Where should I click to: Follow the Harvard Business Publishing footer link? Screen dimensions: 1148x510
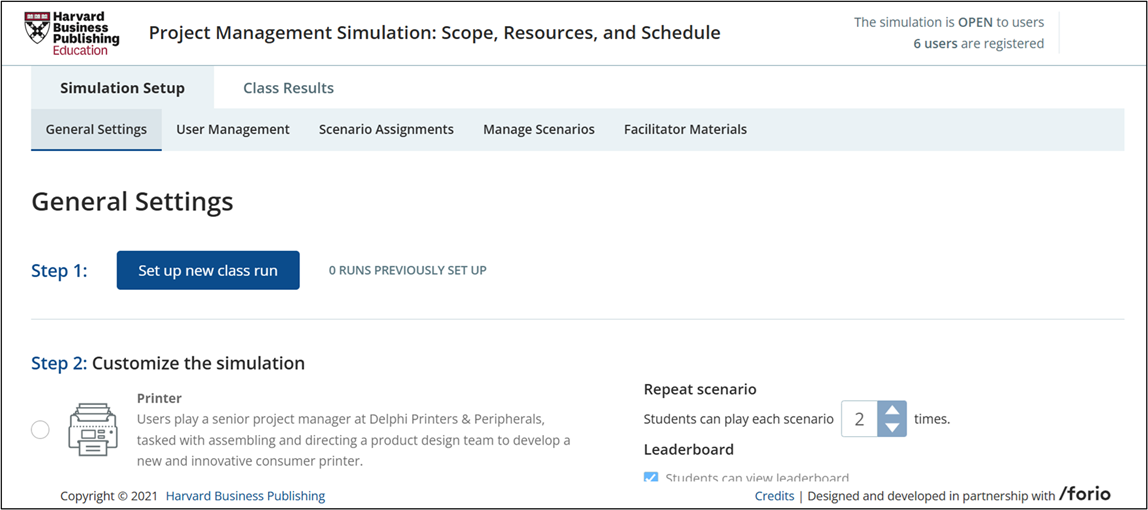(x=245, y=496)
